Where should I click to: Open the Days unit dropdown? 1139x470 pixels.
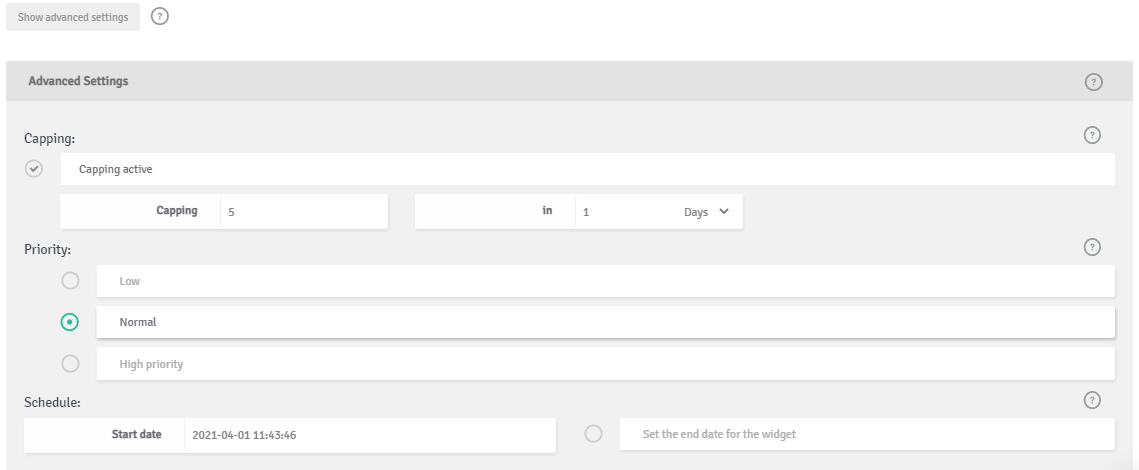(705, 212)
